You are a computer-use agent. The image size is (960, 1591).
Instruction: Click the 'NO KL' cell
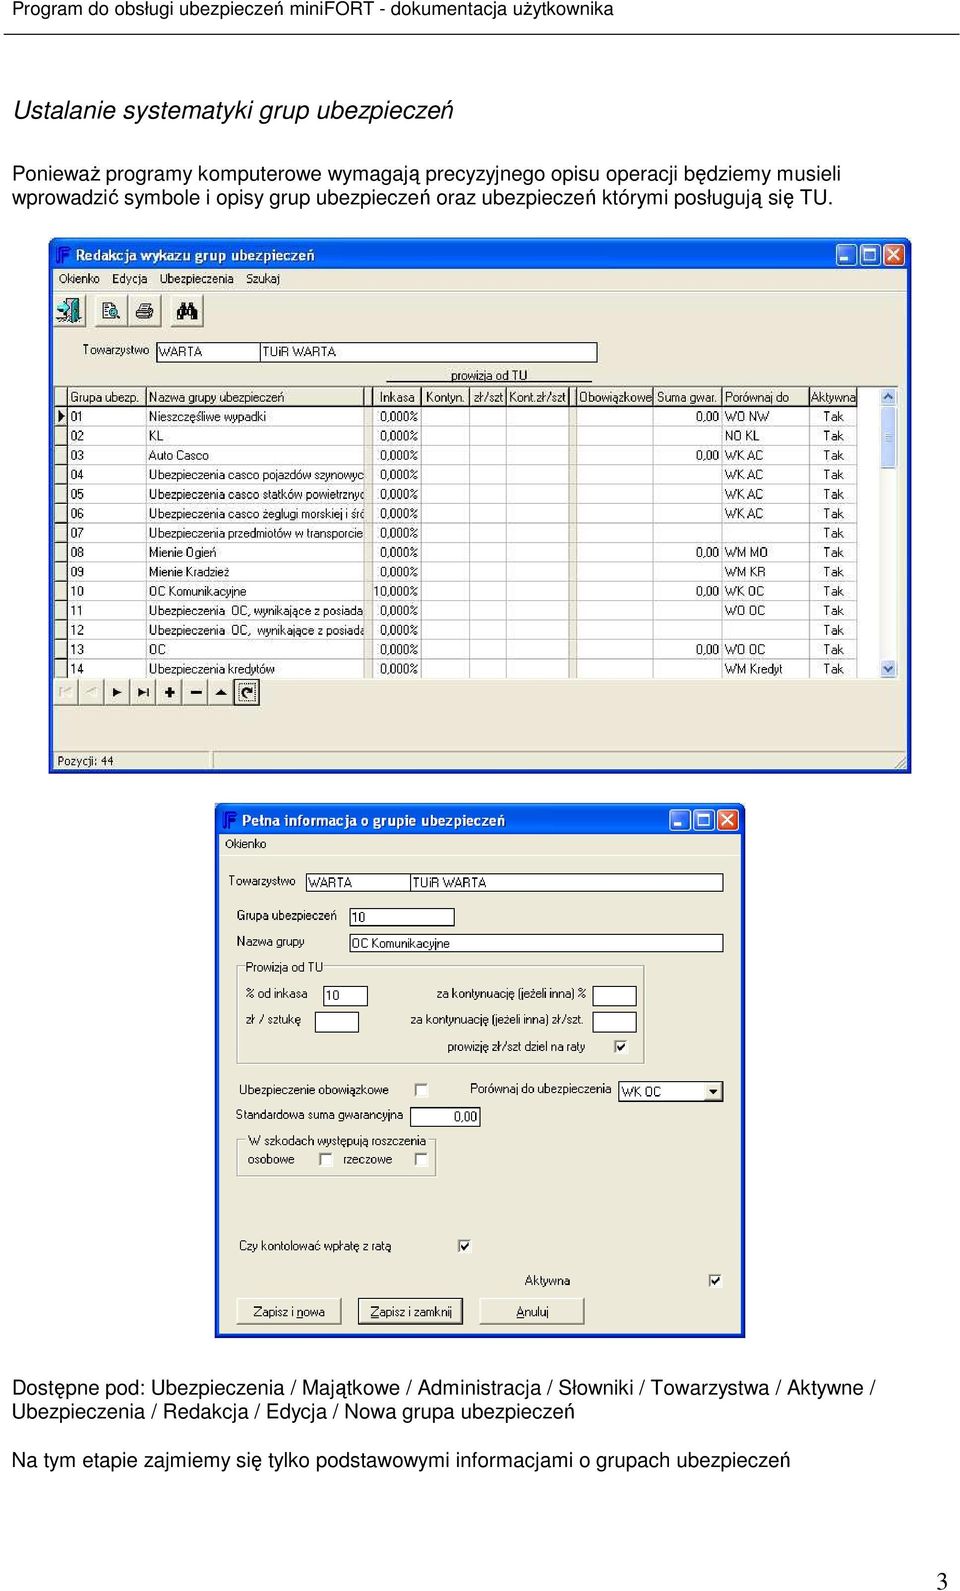click(764, 436)
